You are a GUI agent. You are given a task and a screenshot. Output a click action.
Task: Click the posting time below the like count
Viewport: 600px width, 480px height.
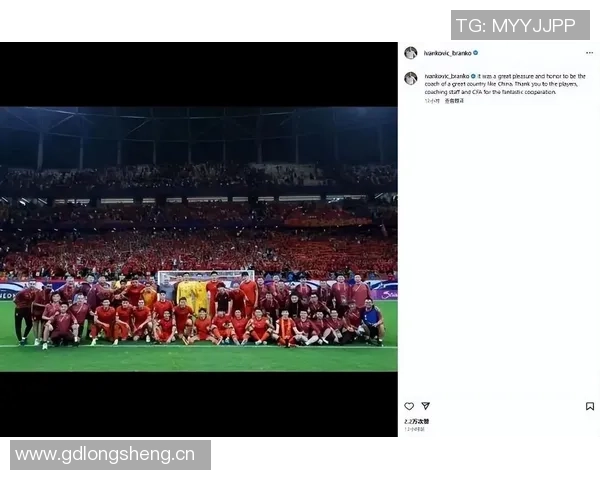pyautogui.click(x=414, y=429)
